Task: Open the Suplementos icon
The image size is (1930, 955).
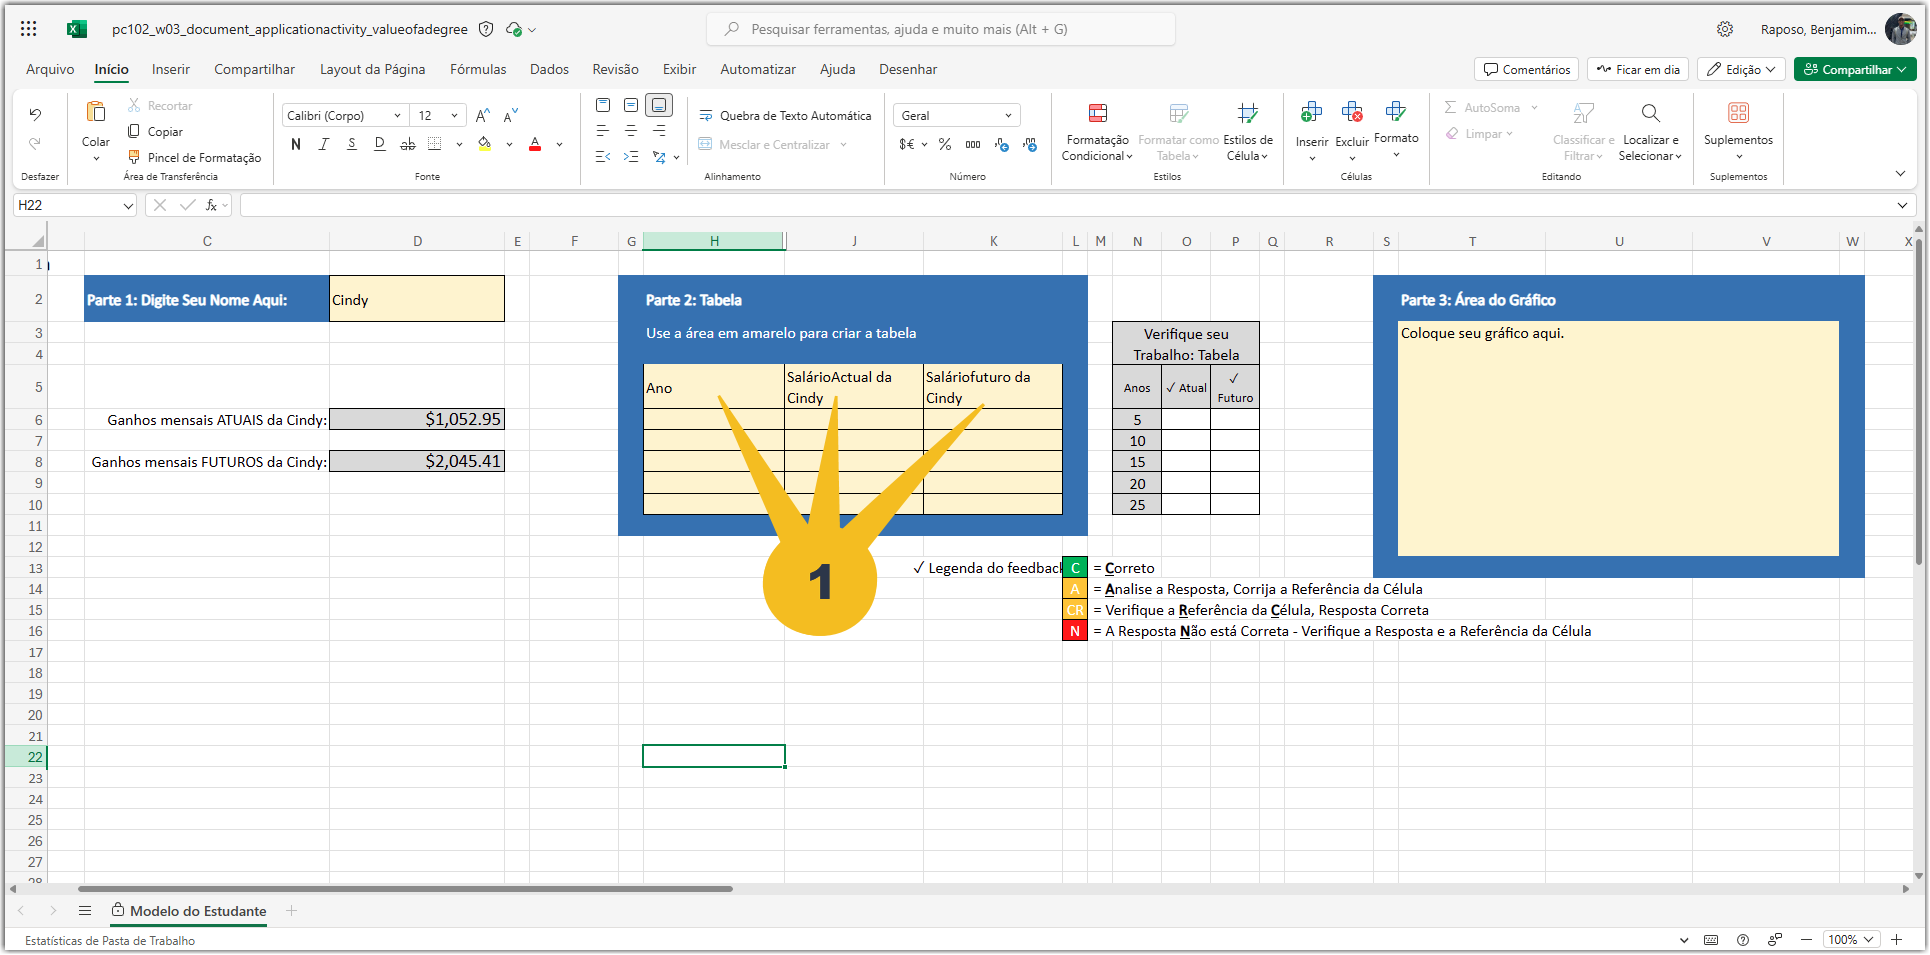Action: pos(1738,113)
